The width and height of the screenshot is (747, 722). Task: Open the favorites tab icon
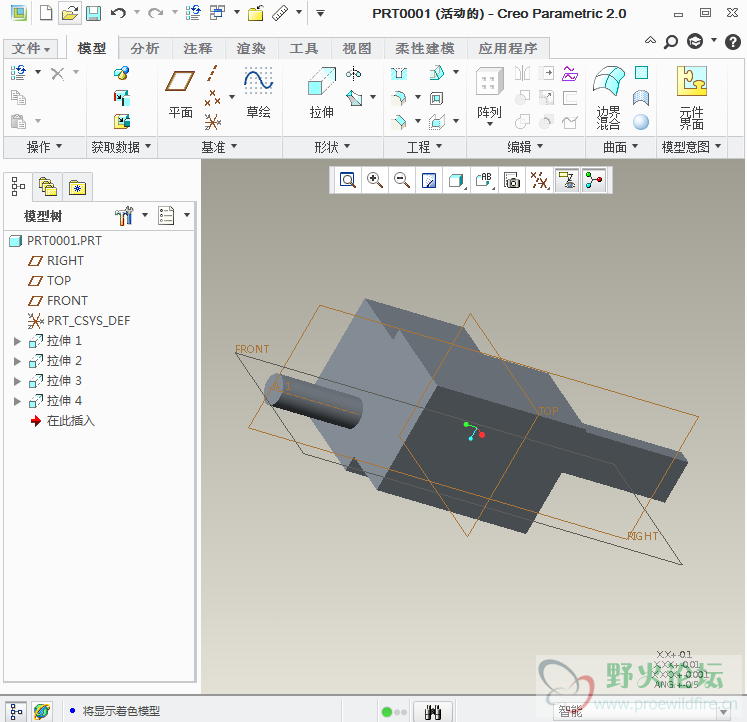pyautogui.click(x=77, y=187)
